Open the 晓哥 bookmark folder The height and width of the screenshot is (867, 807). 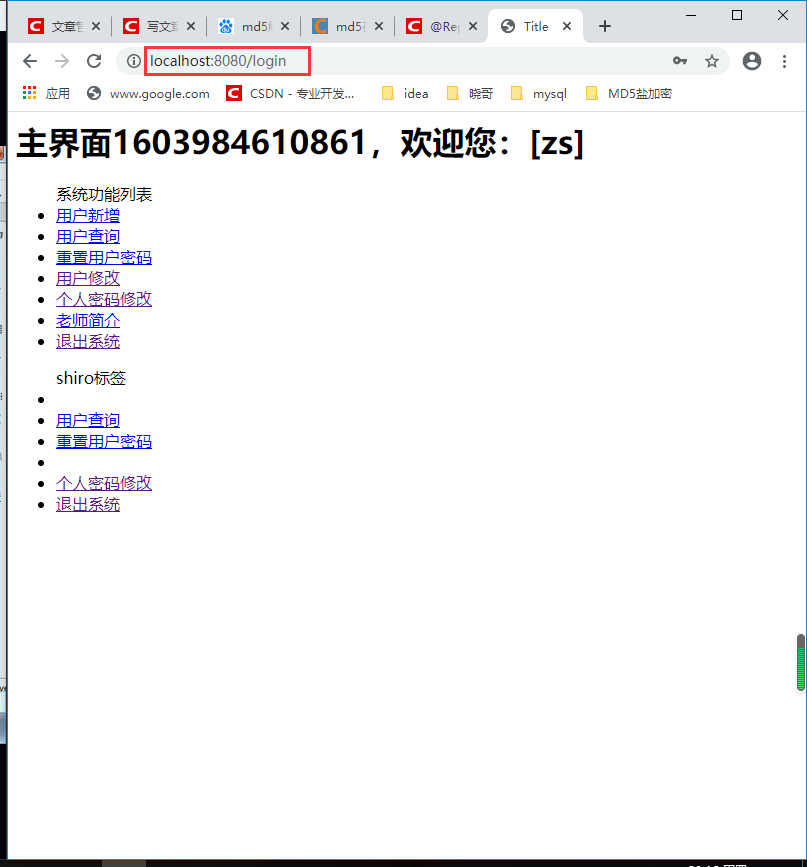point(470,93)
